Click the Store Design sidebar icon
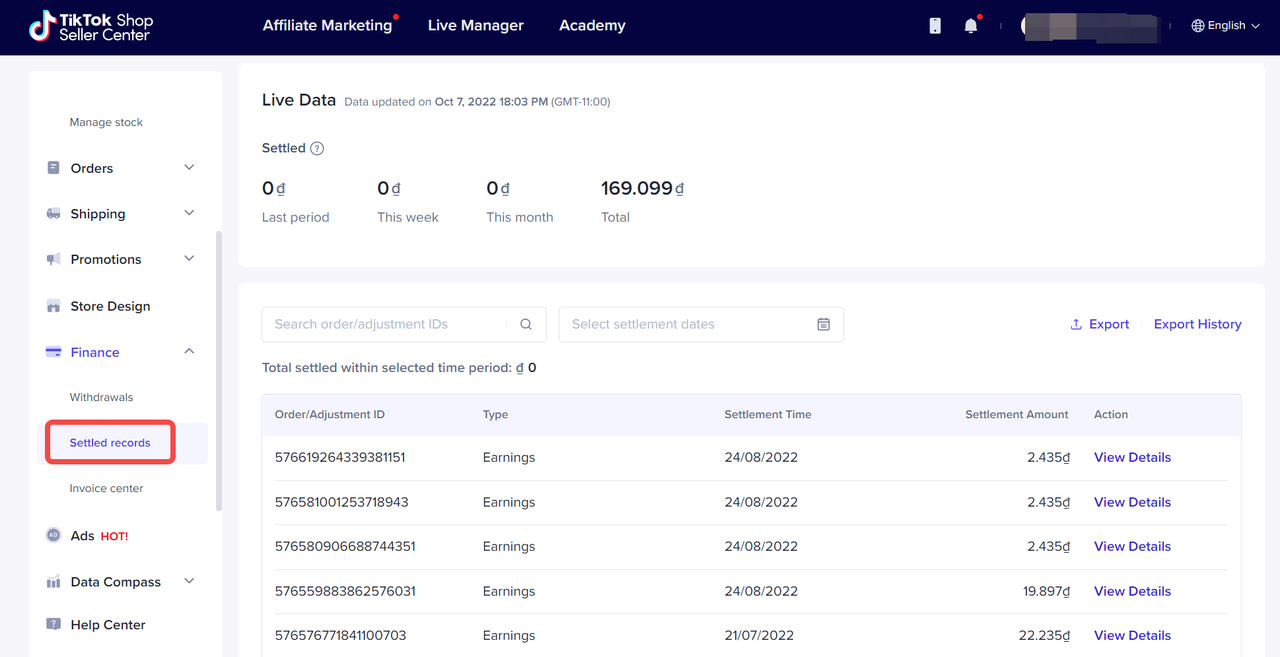The image size is (1280, 657). click(54, 306)
